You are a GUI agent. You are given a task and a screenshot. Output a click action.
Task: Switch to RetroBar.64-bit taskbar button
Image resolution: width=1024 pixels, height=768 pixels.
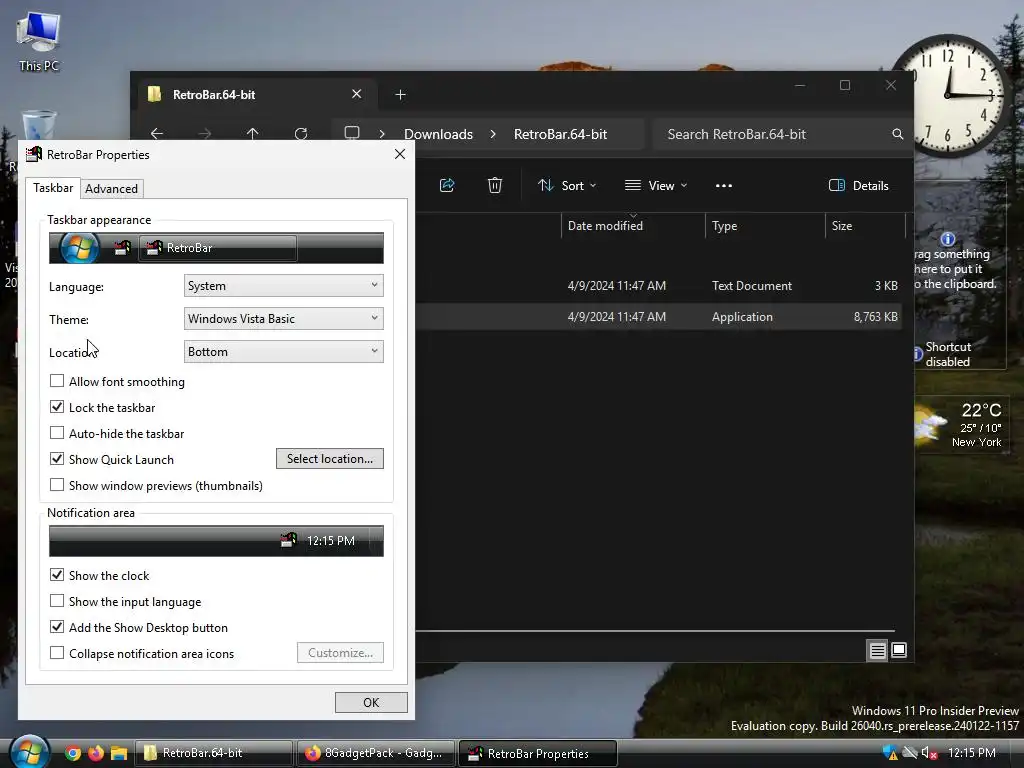(x=213, y=753)
